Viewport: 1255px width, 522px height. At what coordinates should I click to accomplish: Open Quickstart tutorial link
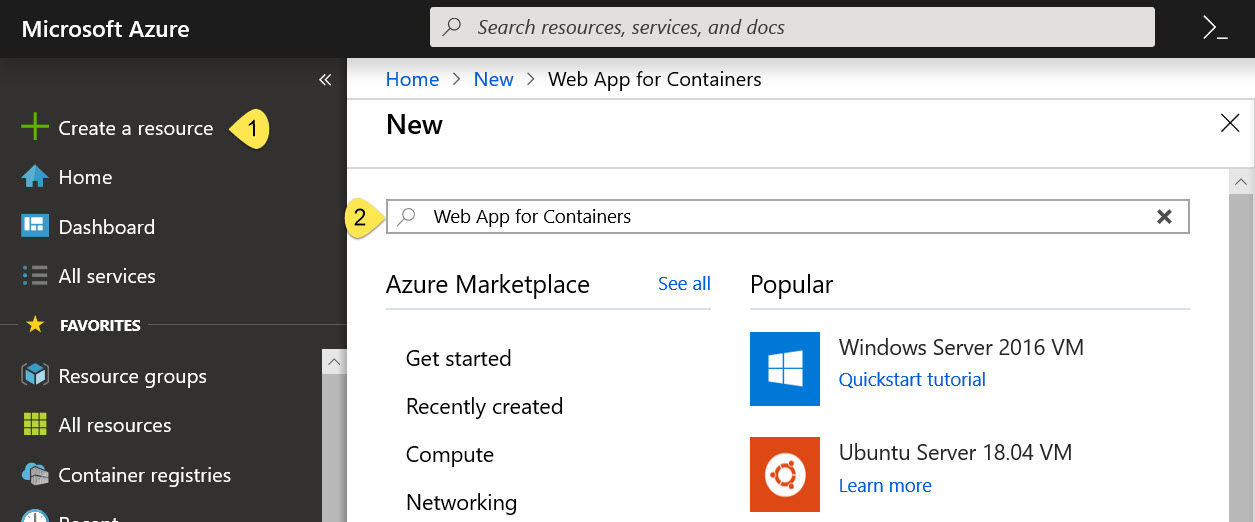pos(912,379)
